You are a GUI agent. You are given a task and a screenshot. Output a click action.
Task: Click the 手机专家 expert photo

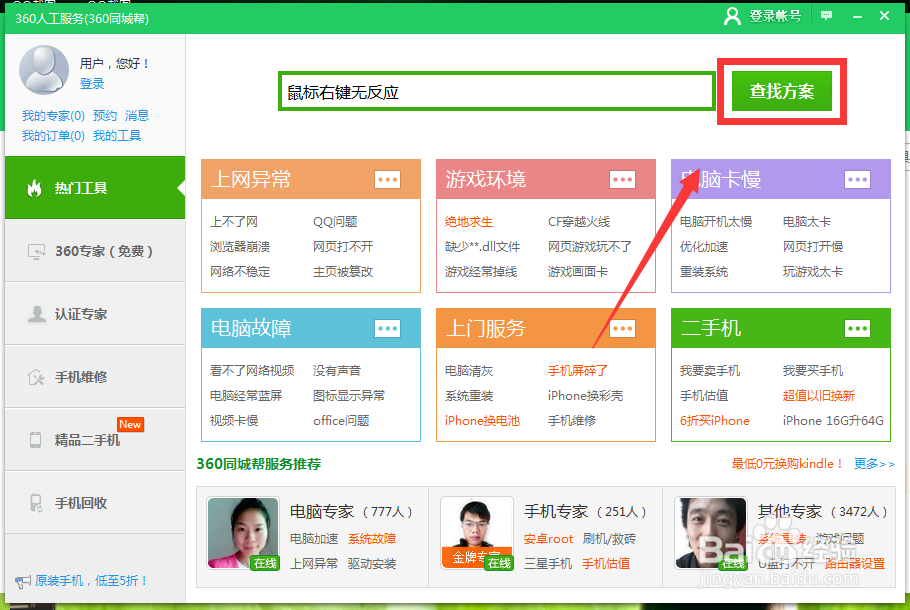(477, 533)
